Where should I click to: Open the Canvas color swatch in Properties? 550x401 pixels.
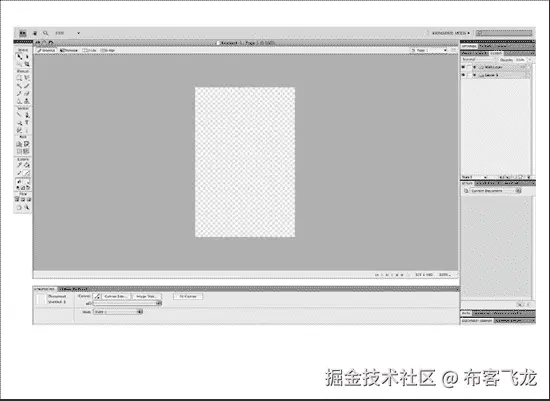[97, 296]
